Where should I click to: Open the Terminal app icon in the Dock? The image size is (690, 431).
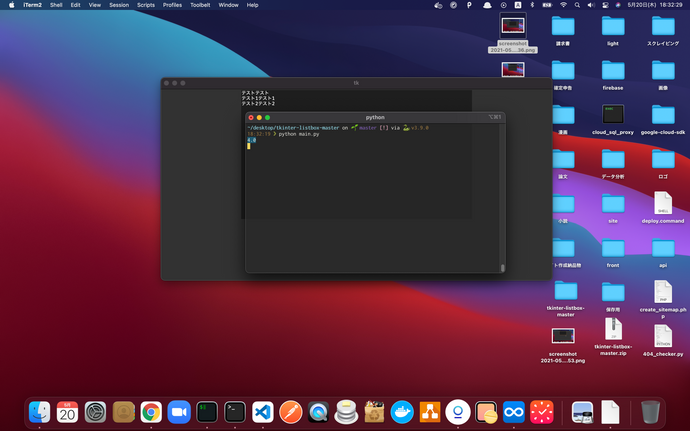(235, 413)
